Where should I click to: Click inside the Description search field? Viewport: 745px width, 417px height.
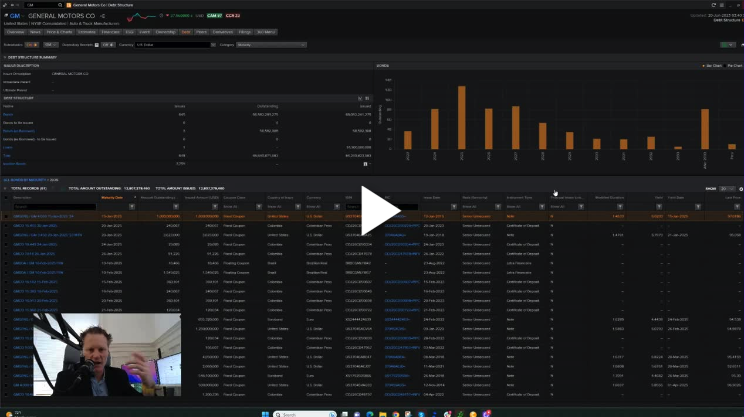click(54, 207)
